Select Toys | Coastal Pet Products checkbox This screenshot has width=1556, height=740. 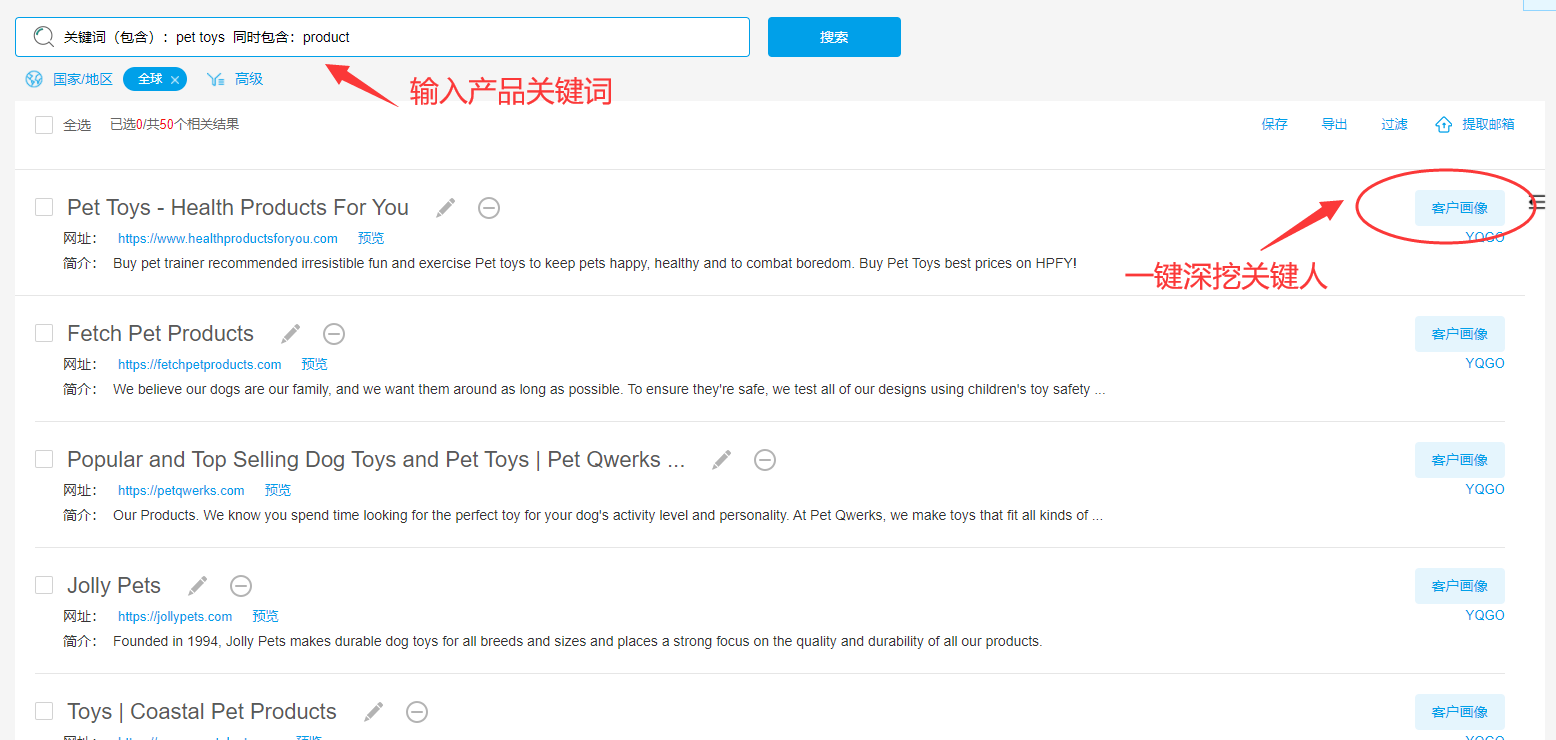click(x=44, y=711)
